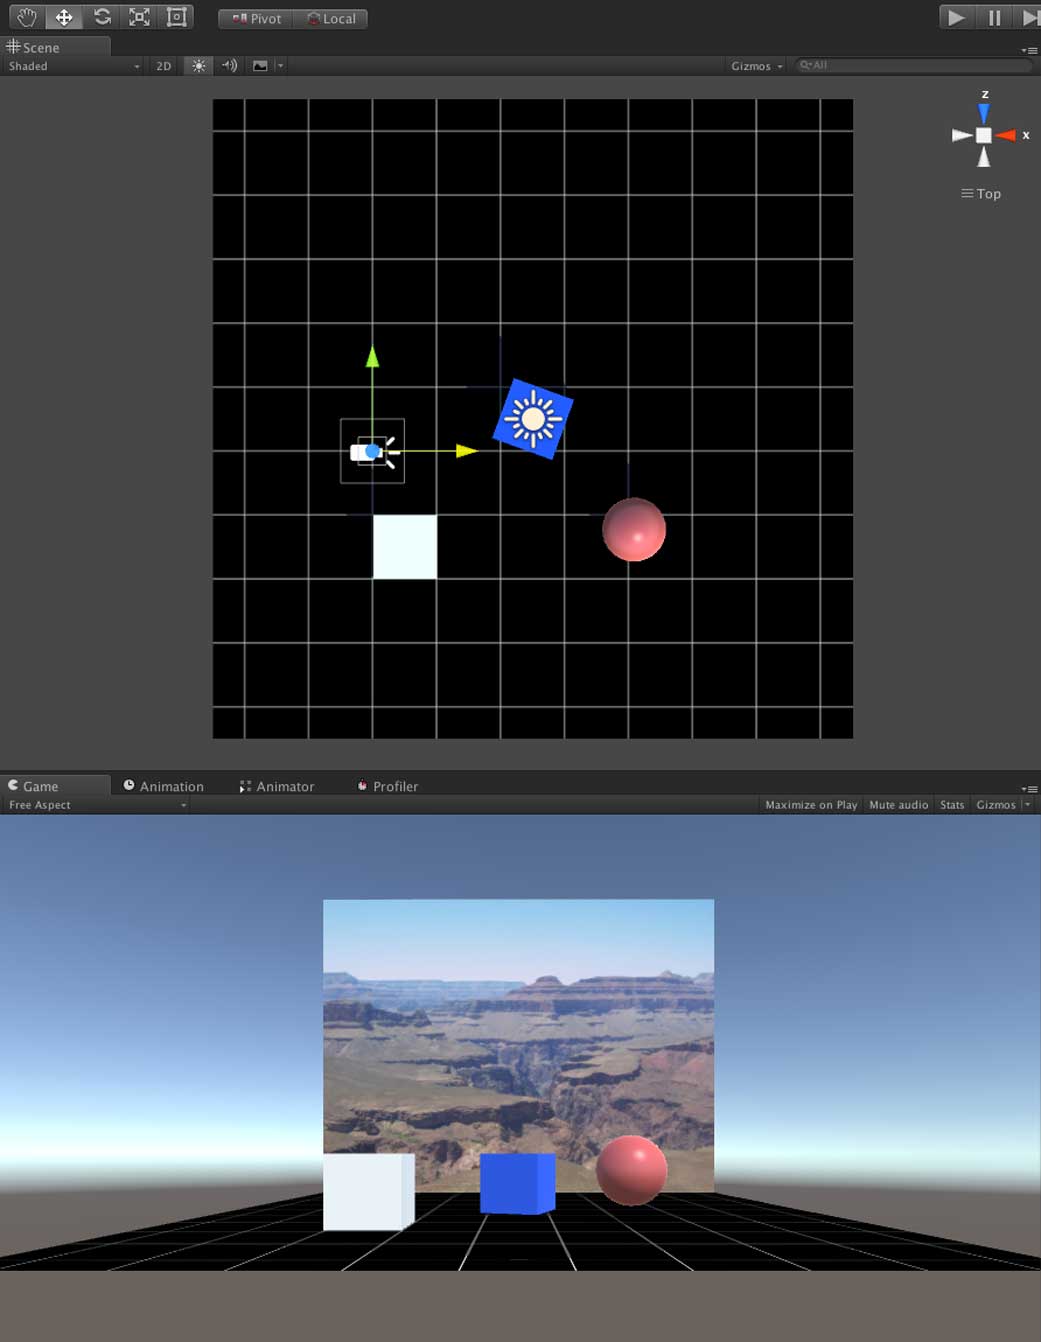1041x1342 pixels.
Task: Focus the scene search field
Action: (x=914, y=65)
